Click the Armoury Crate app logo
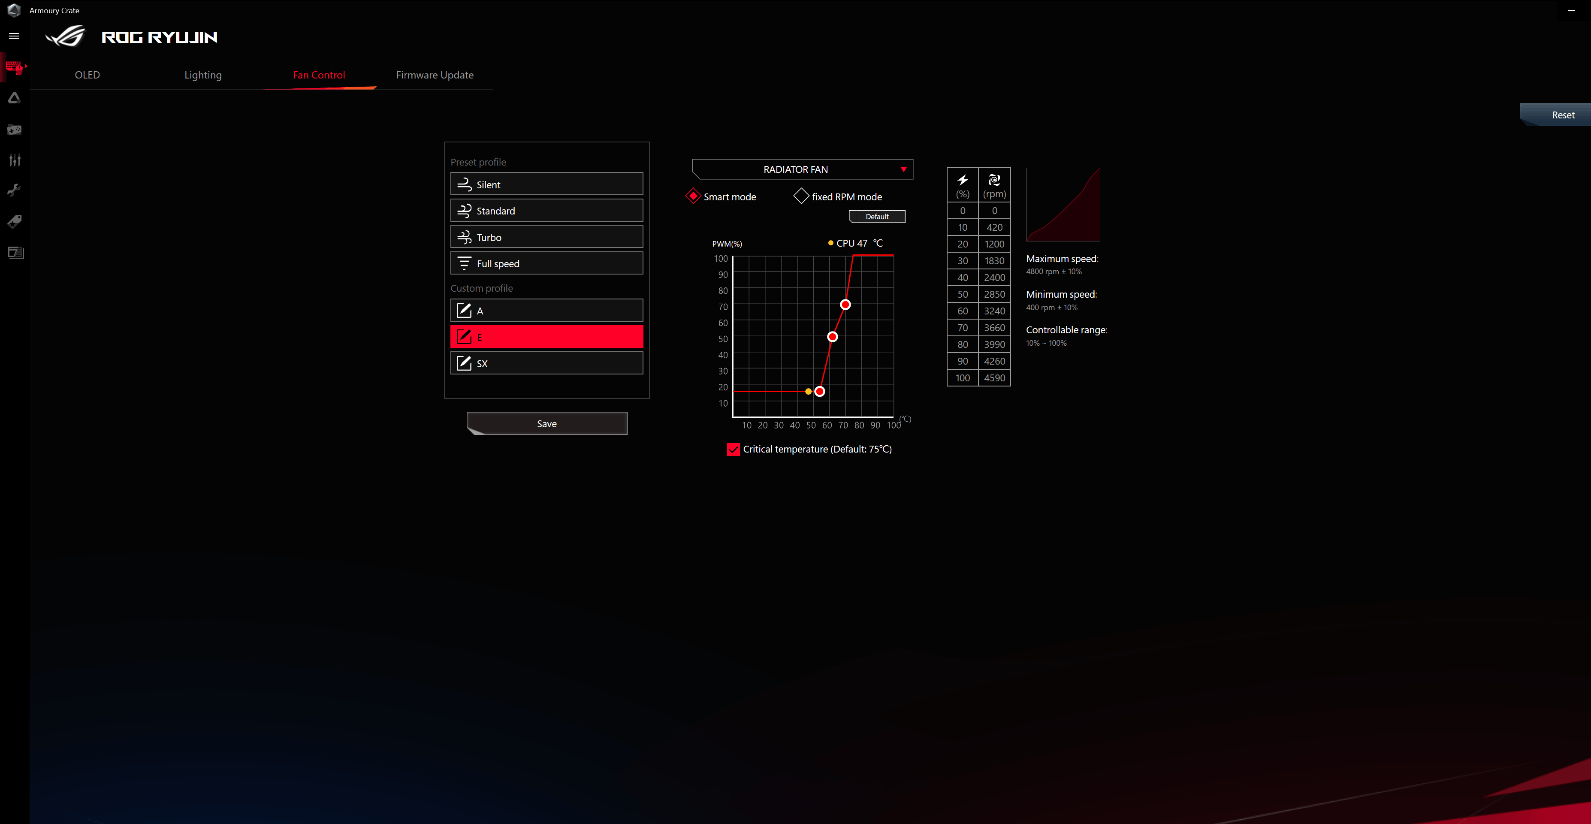Viewport: 1591px width, 824px height. 14,10
